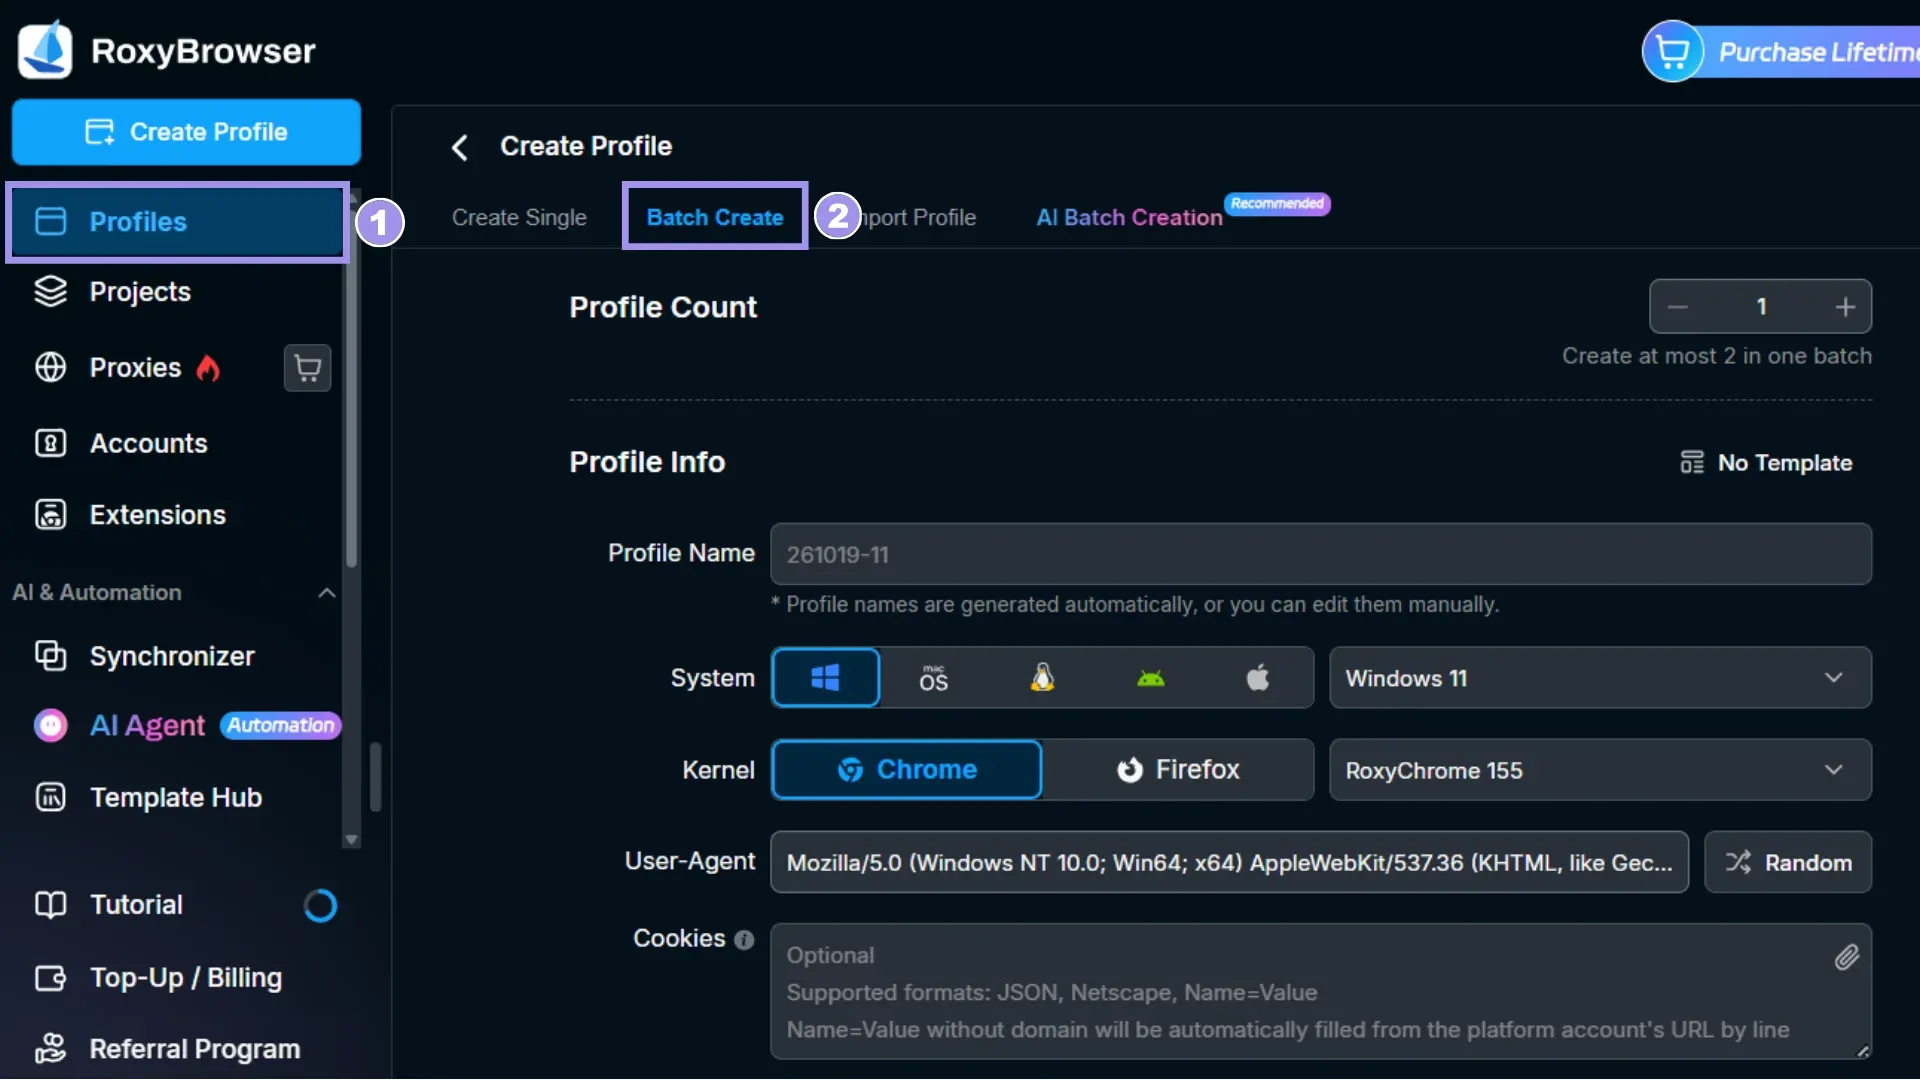Open Profiles in the sidebar
The width and height of the screenshot is (1920, 1080).
[177, 222]
